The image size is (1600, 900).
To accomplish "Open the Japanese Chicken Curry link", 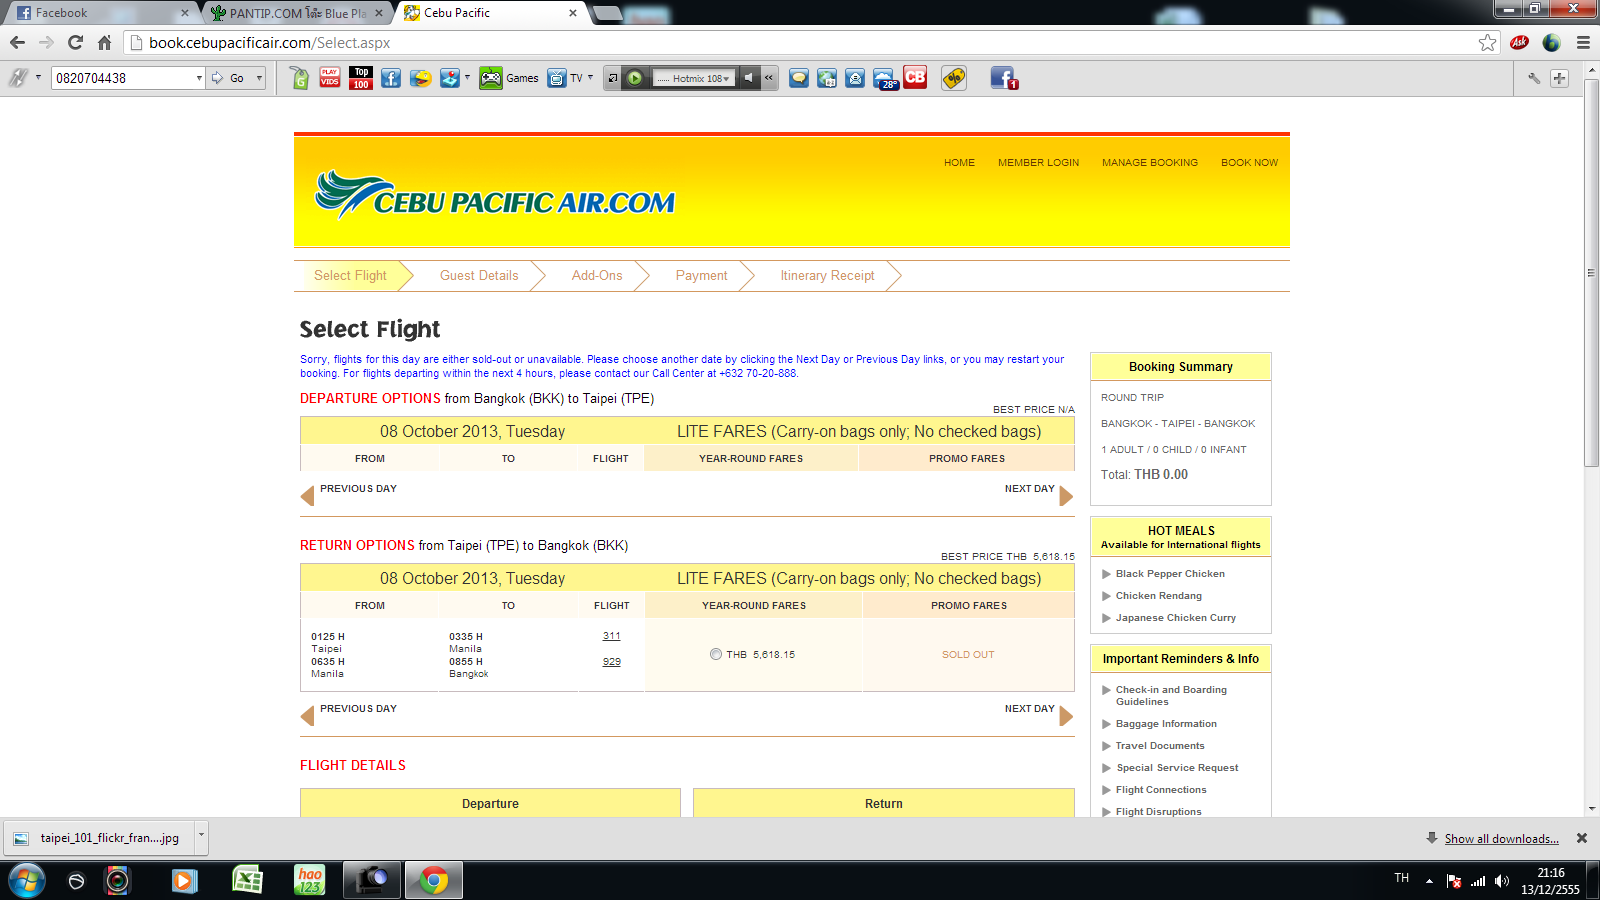I will (x=1176, y=618).
